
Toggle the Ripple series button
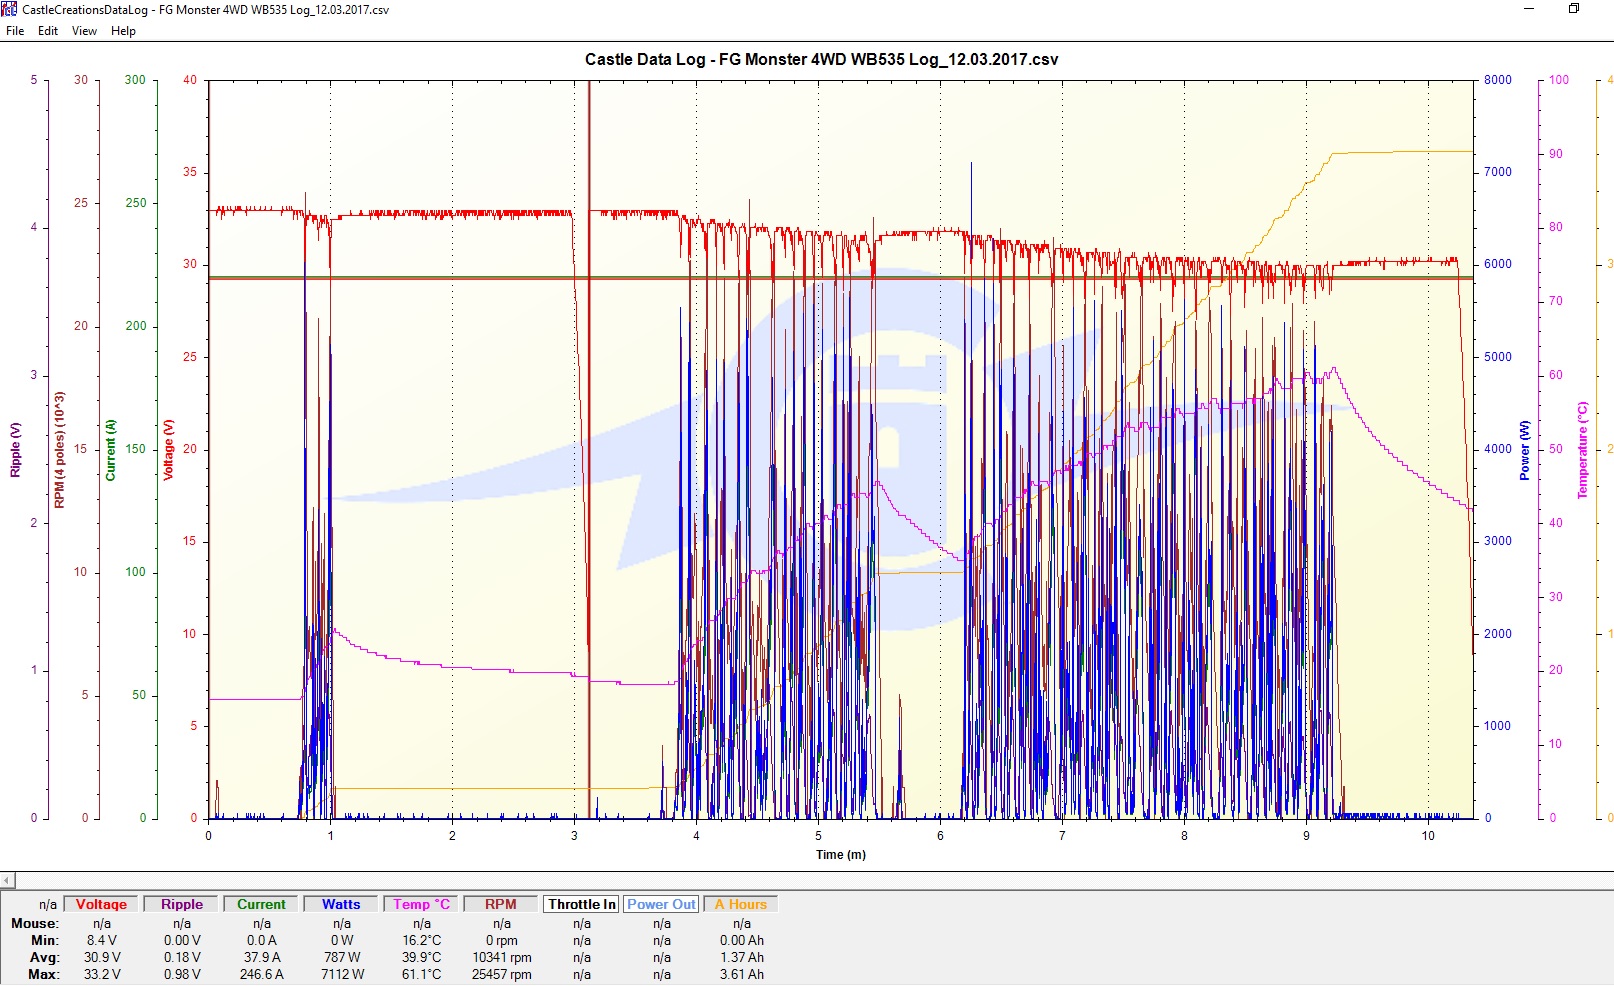pos(182,904)
